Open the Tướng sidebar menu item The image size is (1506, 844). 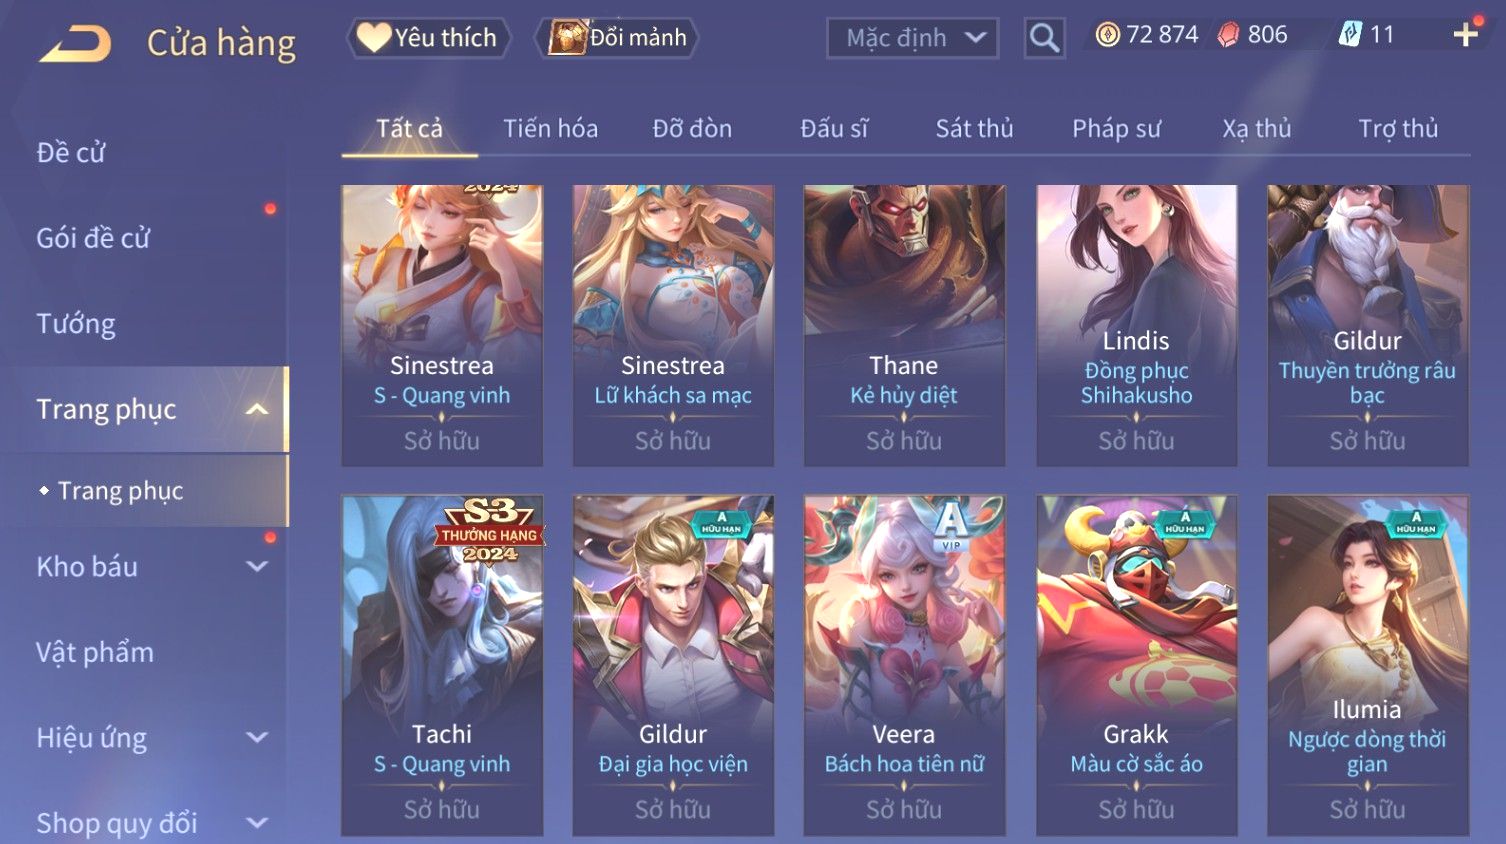(x=76, y=323)
